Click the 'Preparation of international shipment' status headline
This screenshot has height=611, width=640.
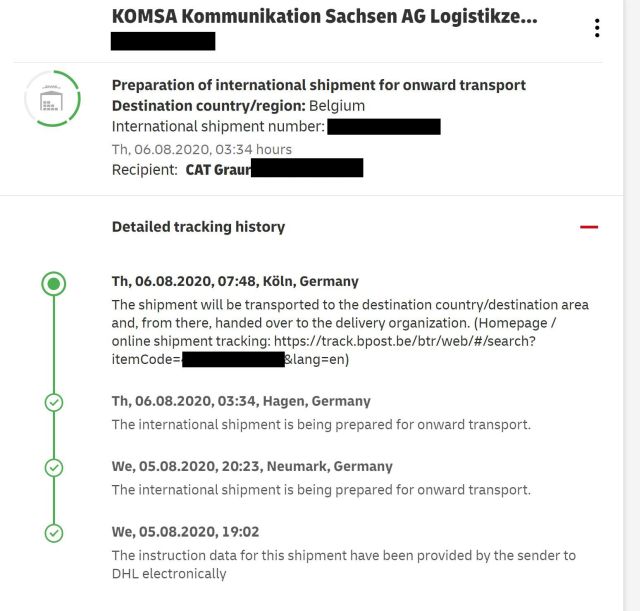[318, 85]
